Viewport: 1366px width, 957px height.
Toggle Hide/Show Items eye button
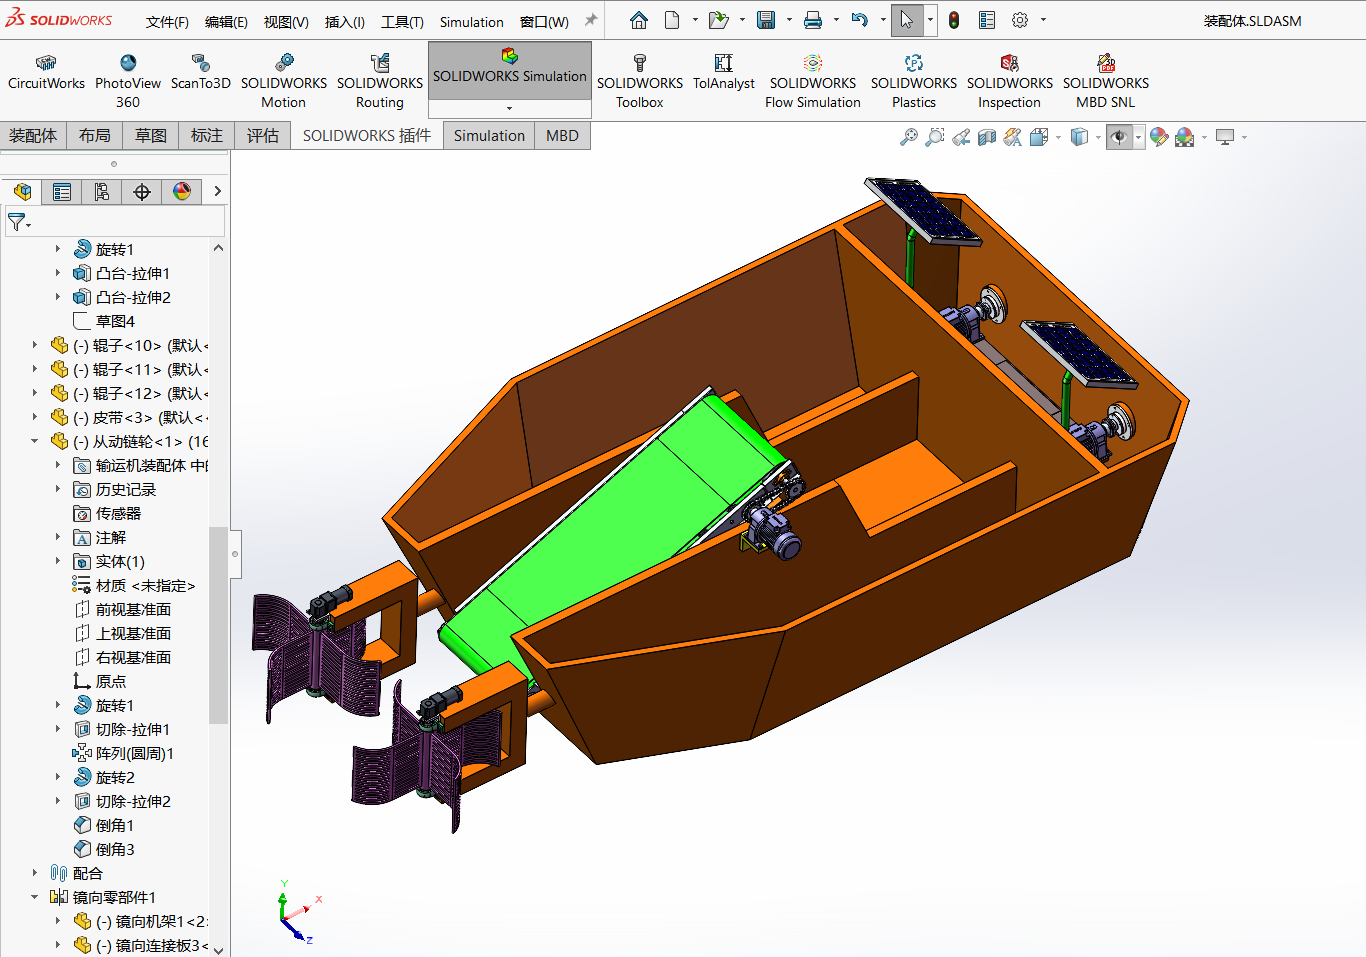coord(1119,137)
